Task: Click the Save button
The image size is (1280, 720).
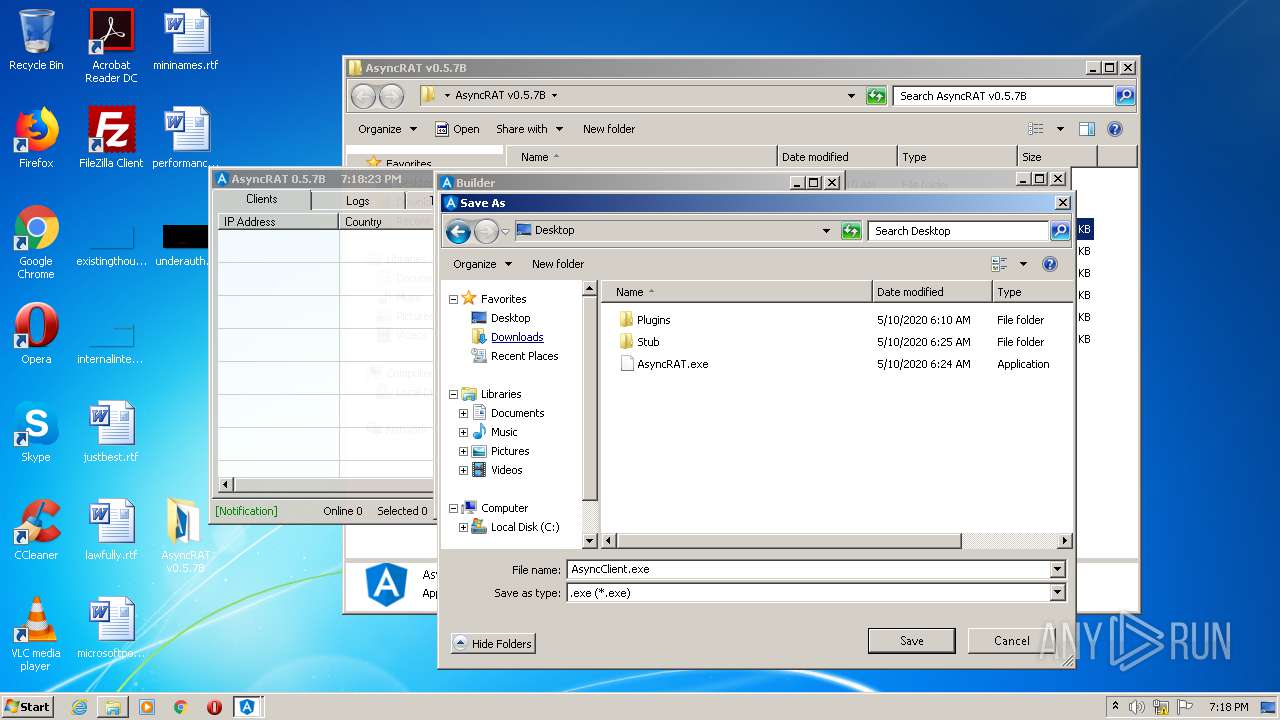Action: tap(911, 641)
